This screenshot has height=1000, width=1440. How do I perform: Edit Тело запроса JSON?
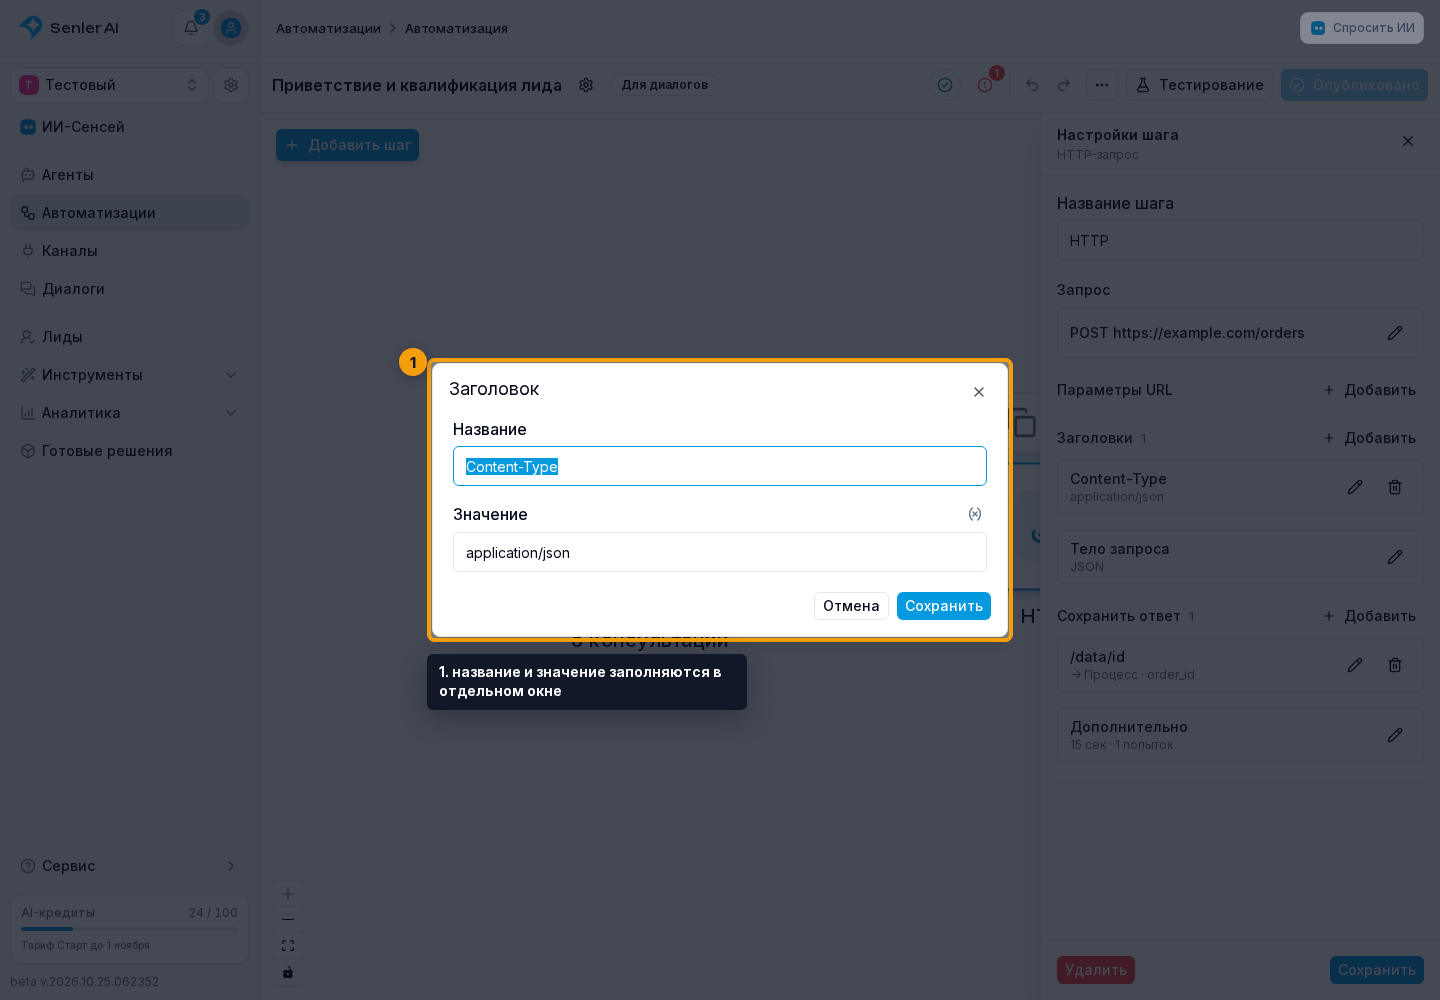tap(1395, 557)
